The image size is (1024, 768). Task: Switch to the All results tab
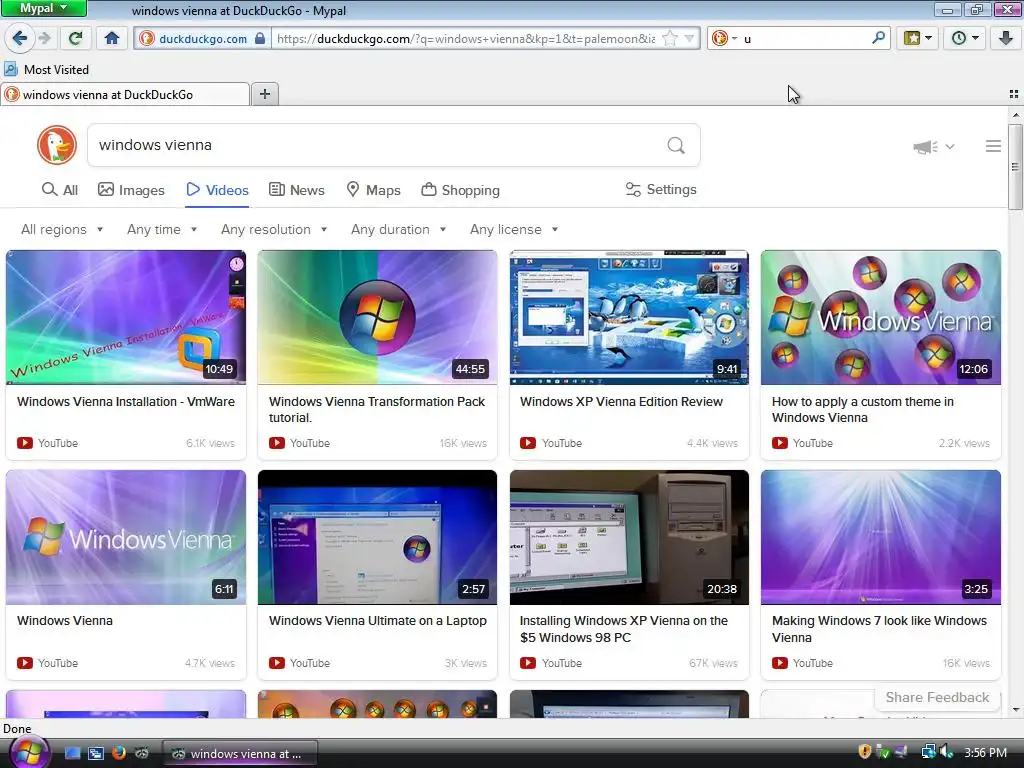tap(60, 190)
